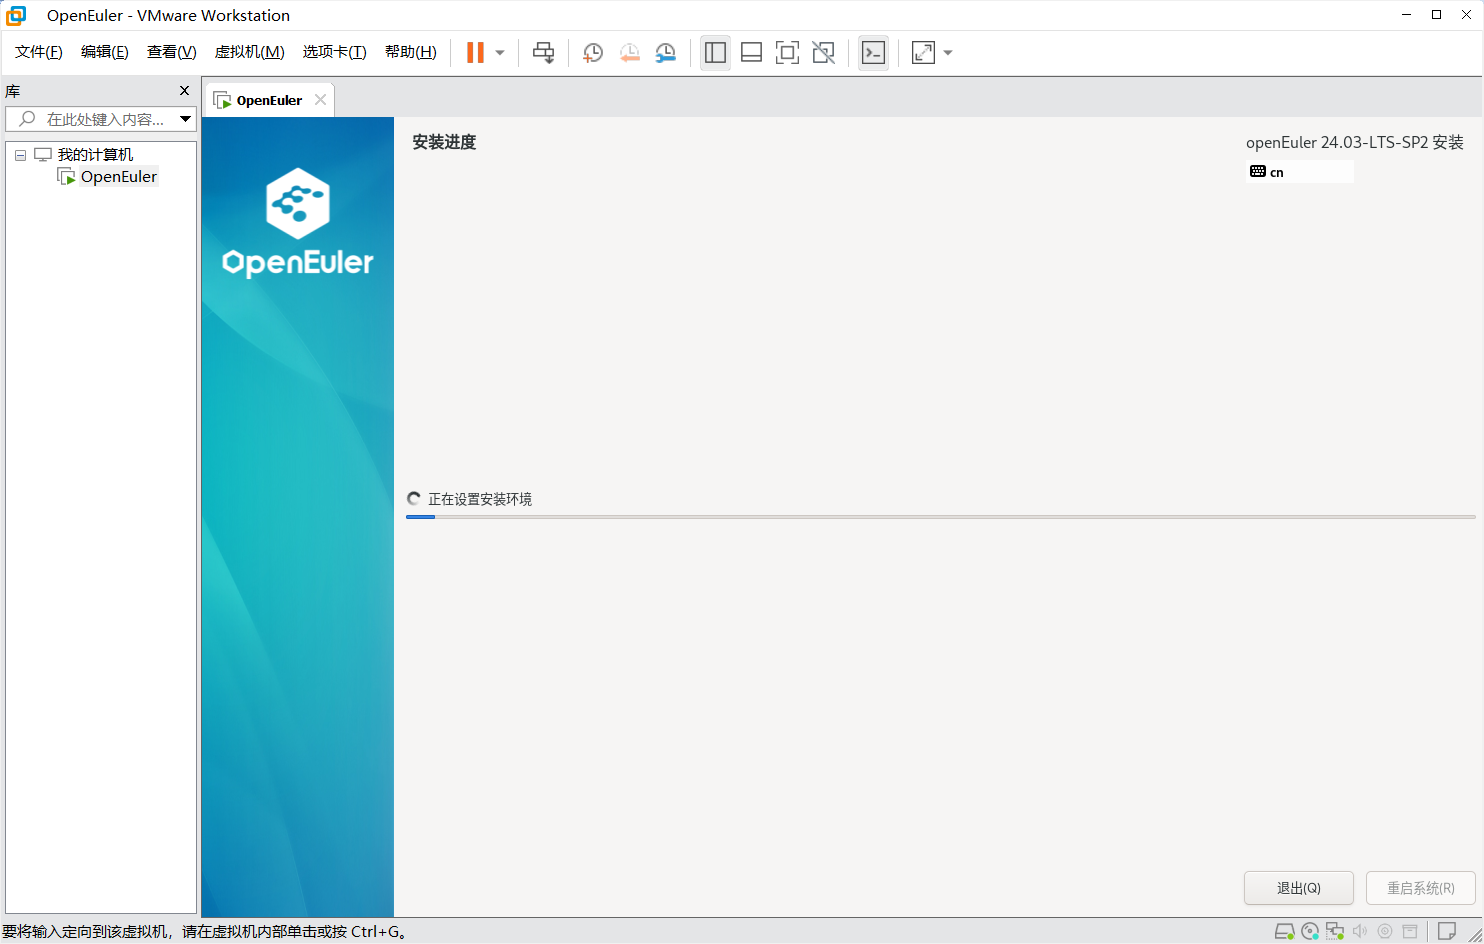Screen dimensions: 1484x944
Task: Click the spinning progress indicator icon
Action: [414, 498]
